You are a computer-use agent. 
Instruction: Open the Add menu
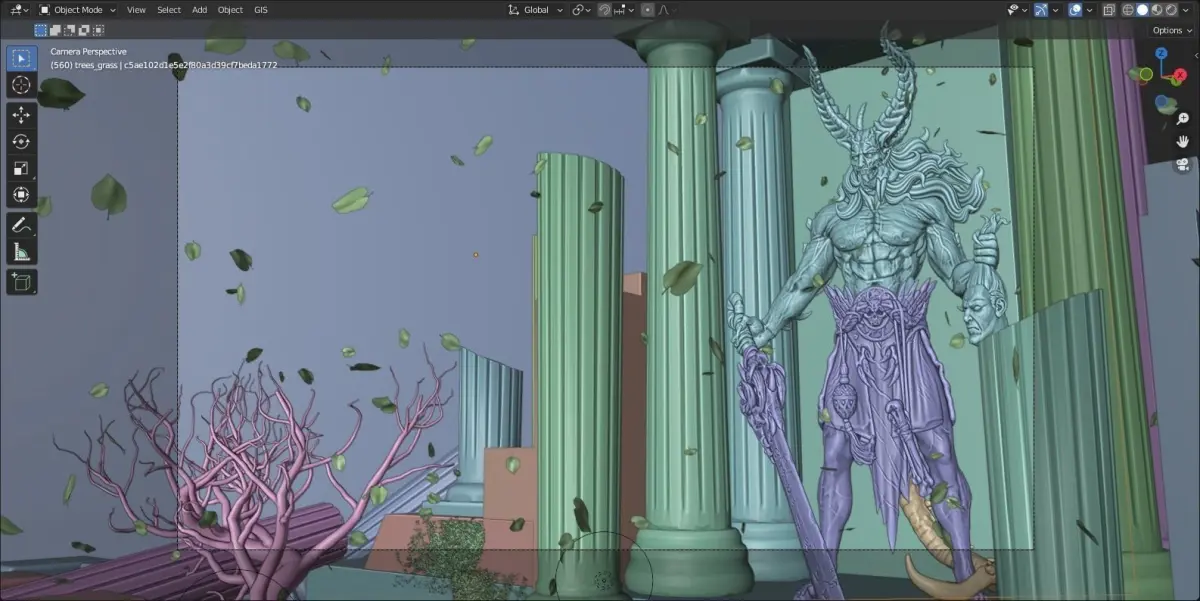(200, 10)
